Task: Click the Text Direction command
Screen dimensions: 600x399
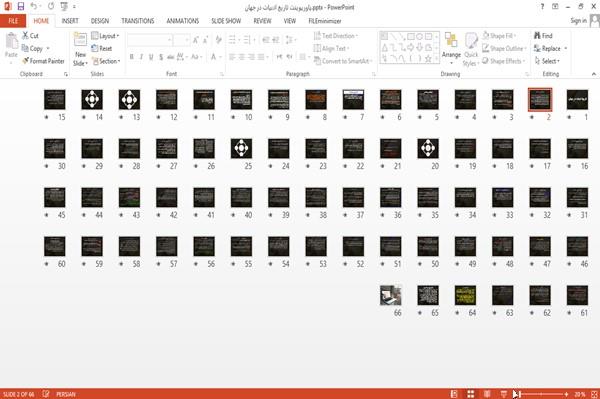Action: click(336, 36)
